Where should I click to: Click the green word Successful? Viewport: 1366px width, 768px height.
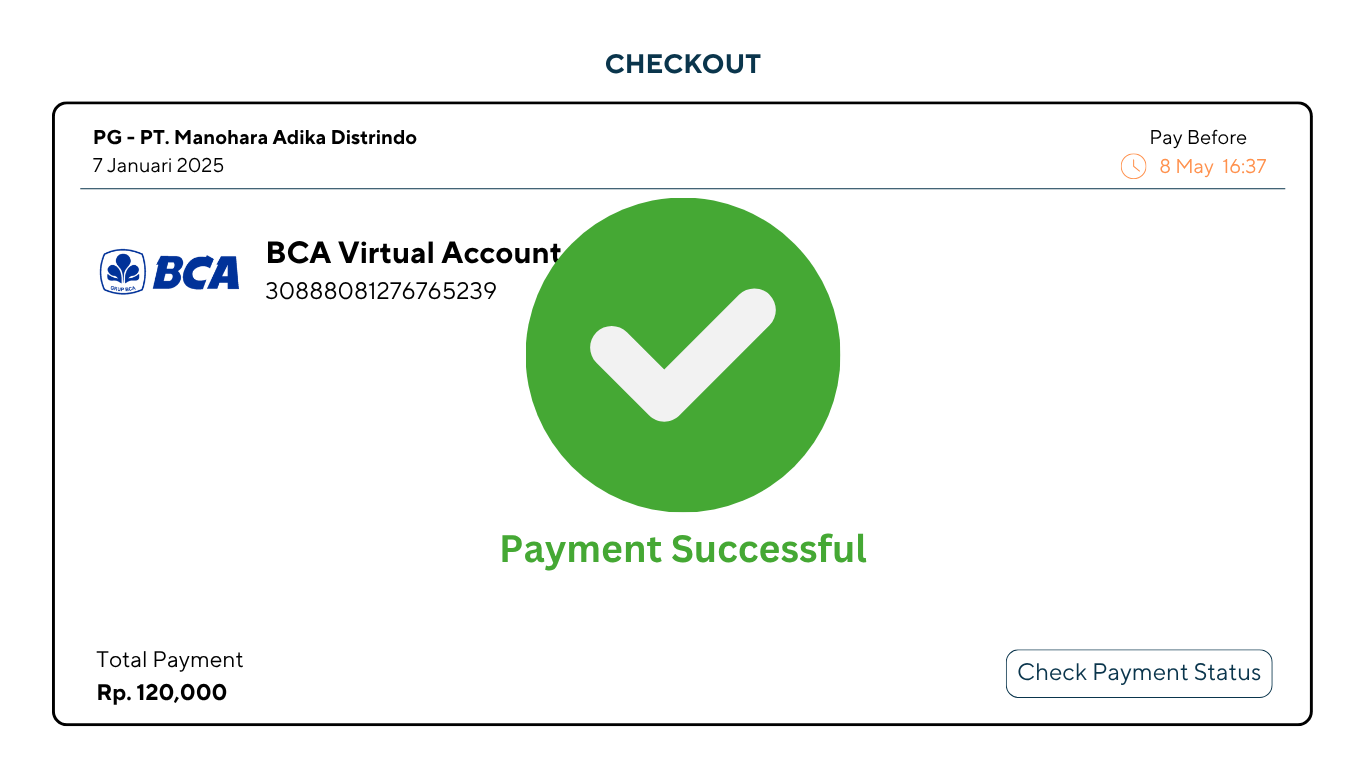click(x=769, y=549)
